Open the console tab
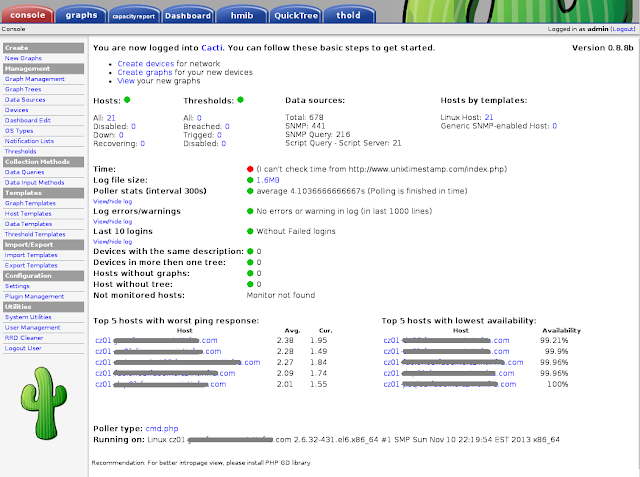Screen dimensions: 640x477 pyautogui.click(x=27, y=15)
